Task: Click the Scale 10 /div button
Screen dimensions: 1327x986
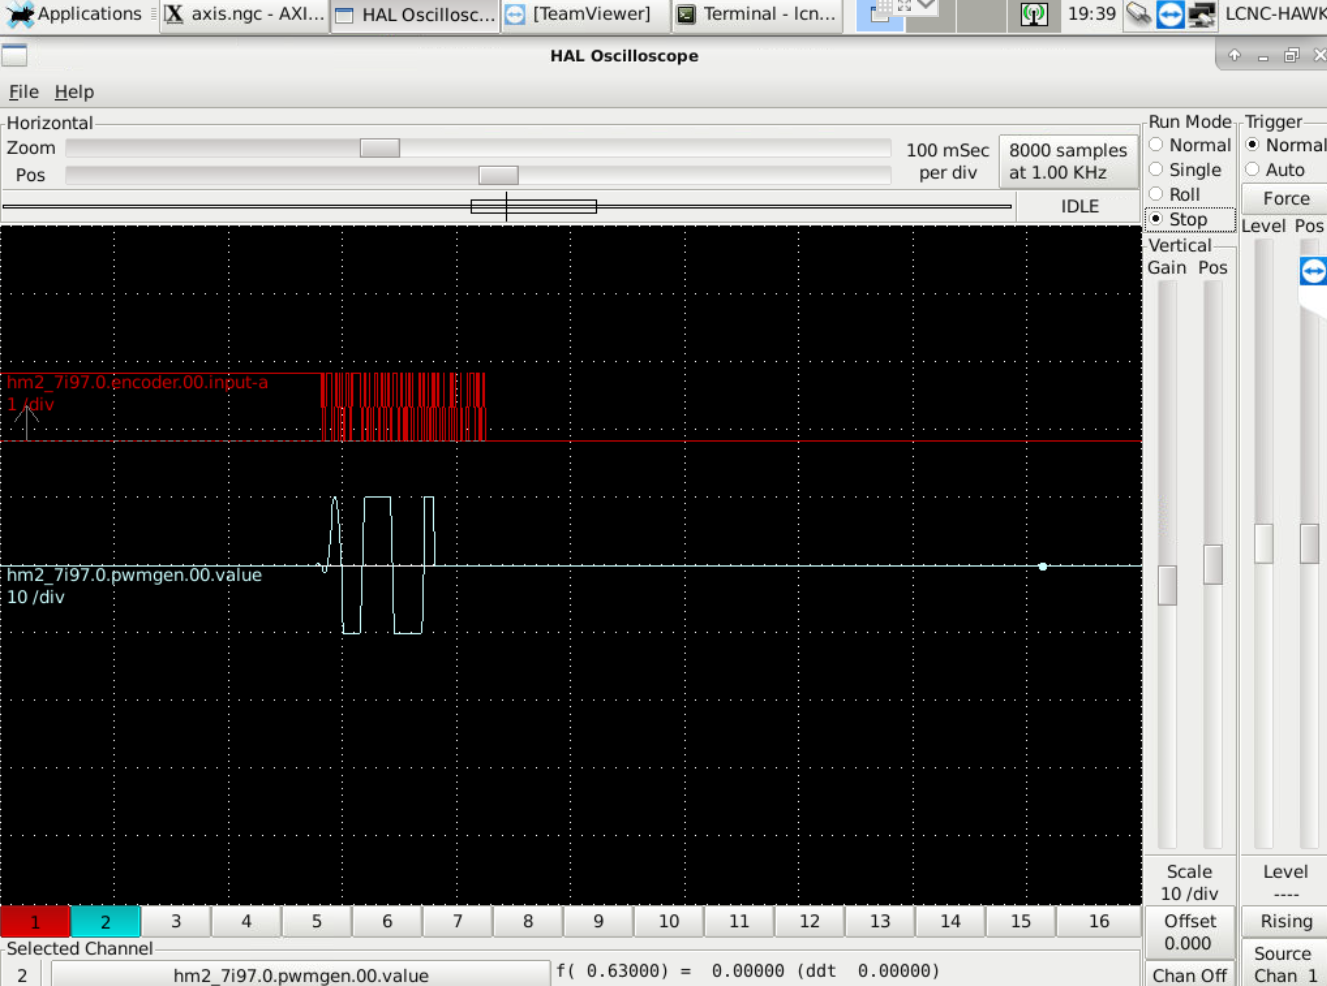Action: point(1189,882)
